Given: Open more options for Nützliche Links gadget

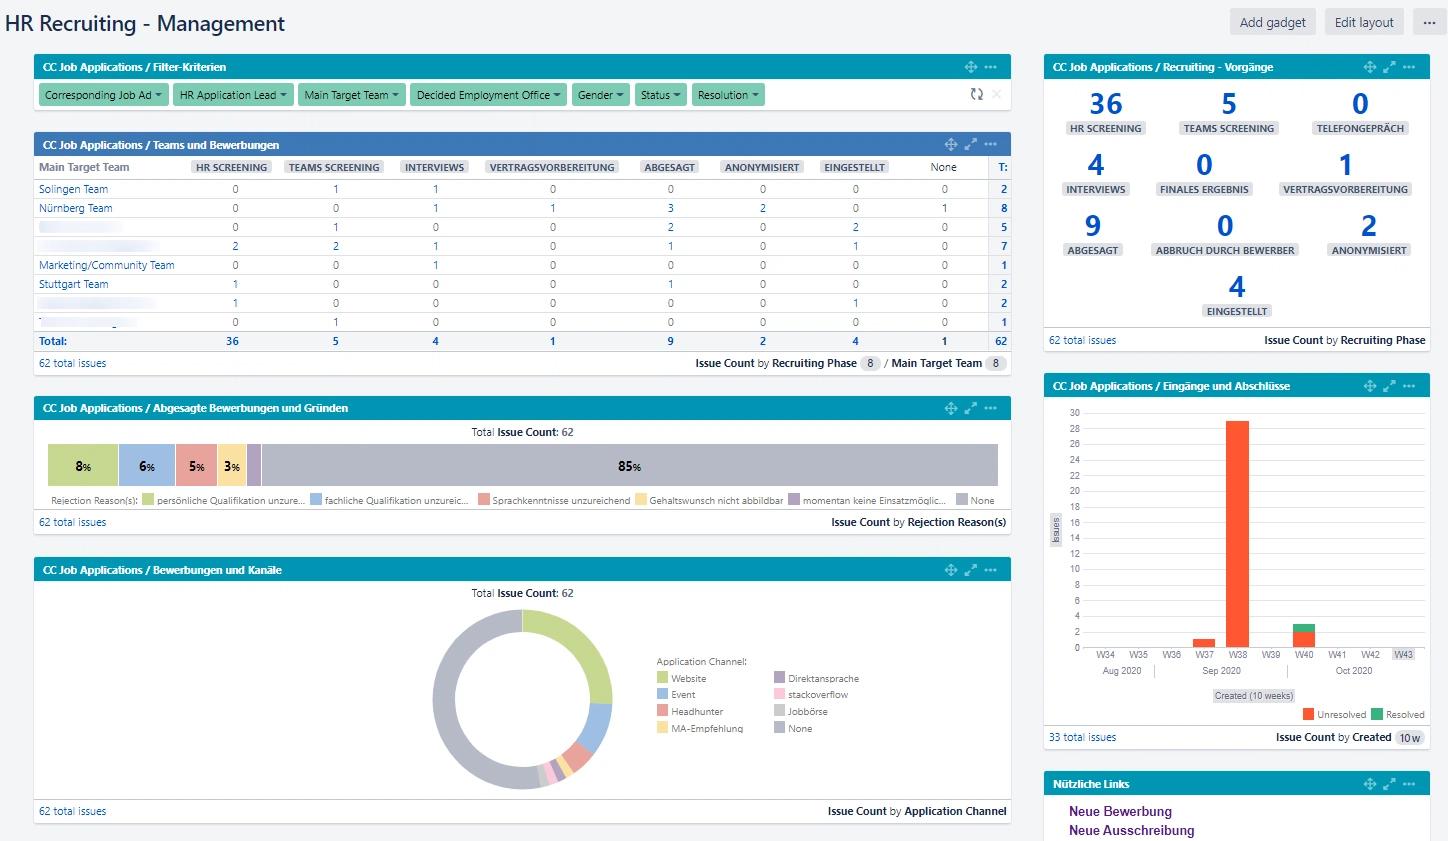Looking at the screenshot, I should 1409,784.
